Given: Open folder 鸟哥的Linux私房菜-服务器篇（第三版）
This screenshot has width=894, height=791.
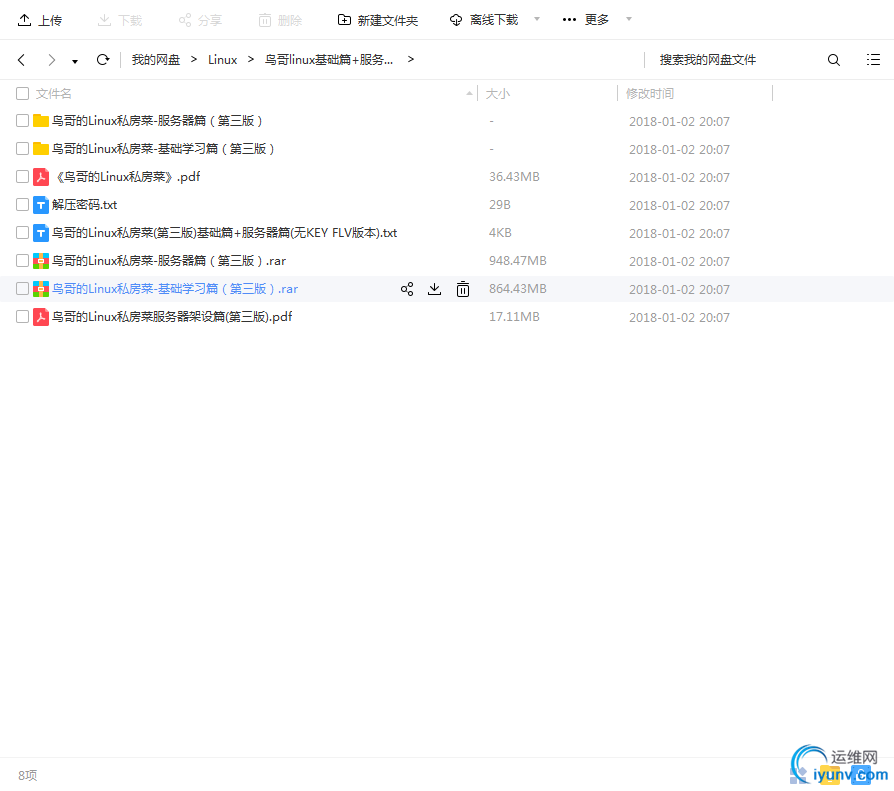Looking at the screenshot, I should click(157, 120).
